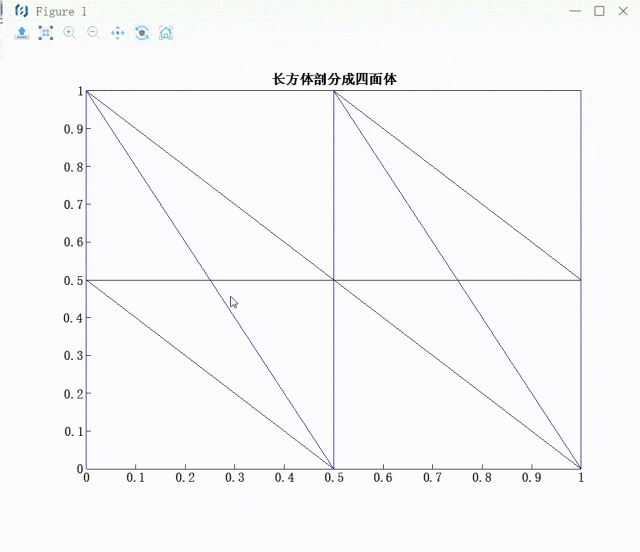Click the x-axis tick label 0.3
640x552 pixels.
(235, 479)
